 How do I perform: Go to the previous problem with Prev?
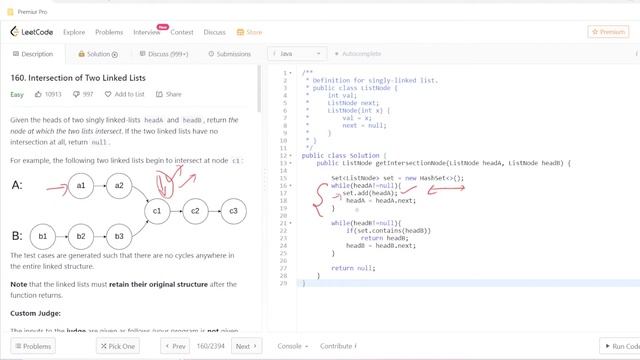point(175,346)
